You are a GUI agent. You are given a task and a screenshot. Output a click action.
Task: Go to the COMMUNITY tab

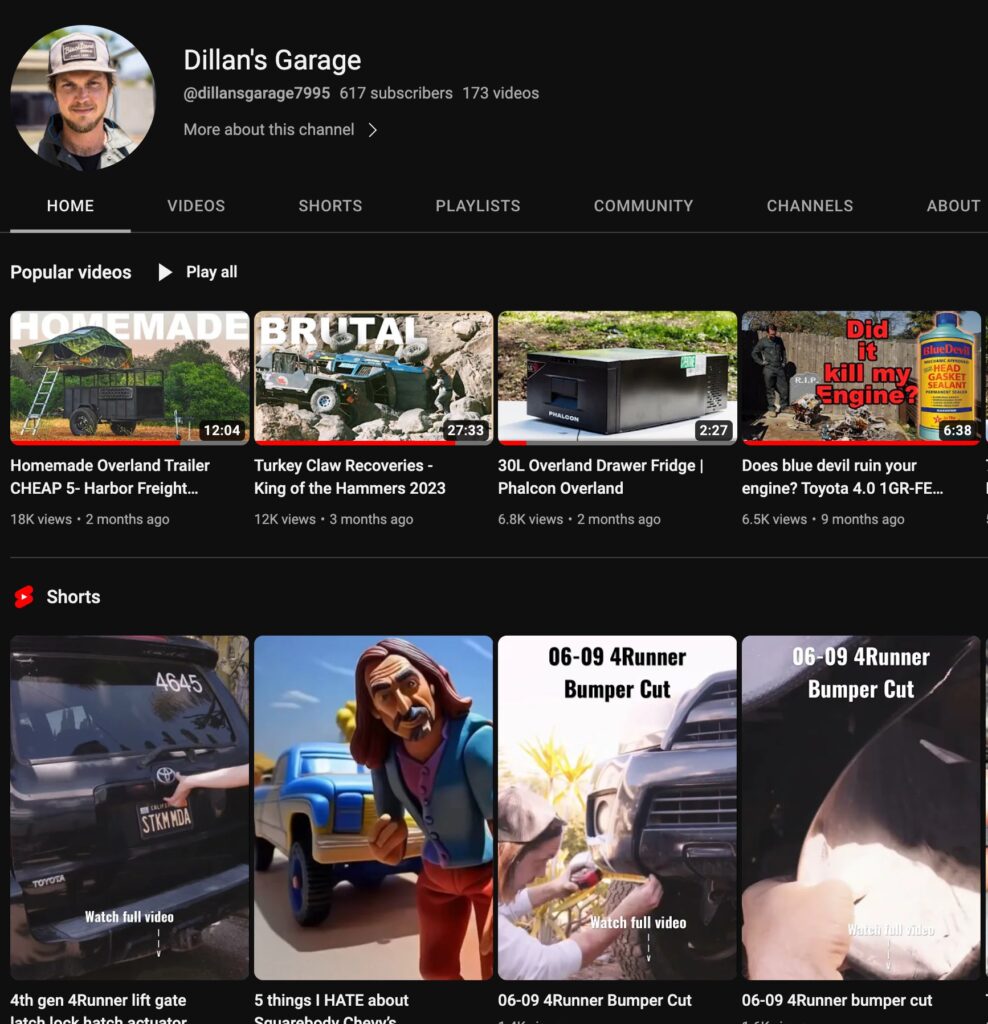point(643,206)
